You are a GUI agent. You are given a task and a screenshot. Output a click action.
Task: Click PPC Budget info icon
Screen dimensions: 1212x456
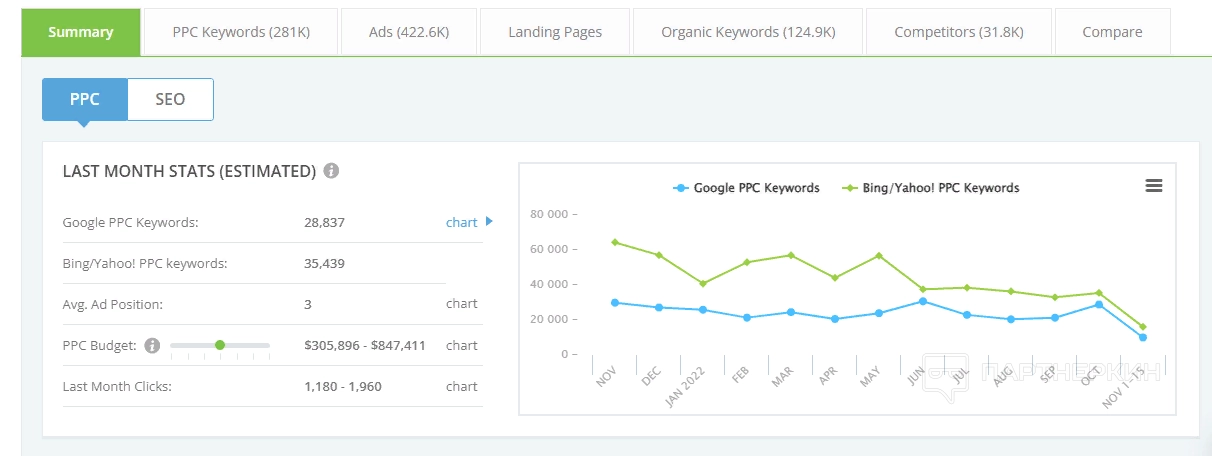click(152, 345)
